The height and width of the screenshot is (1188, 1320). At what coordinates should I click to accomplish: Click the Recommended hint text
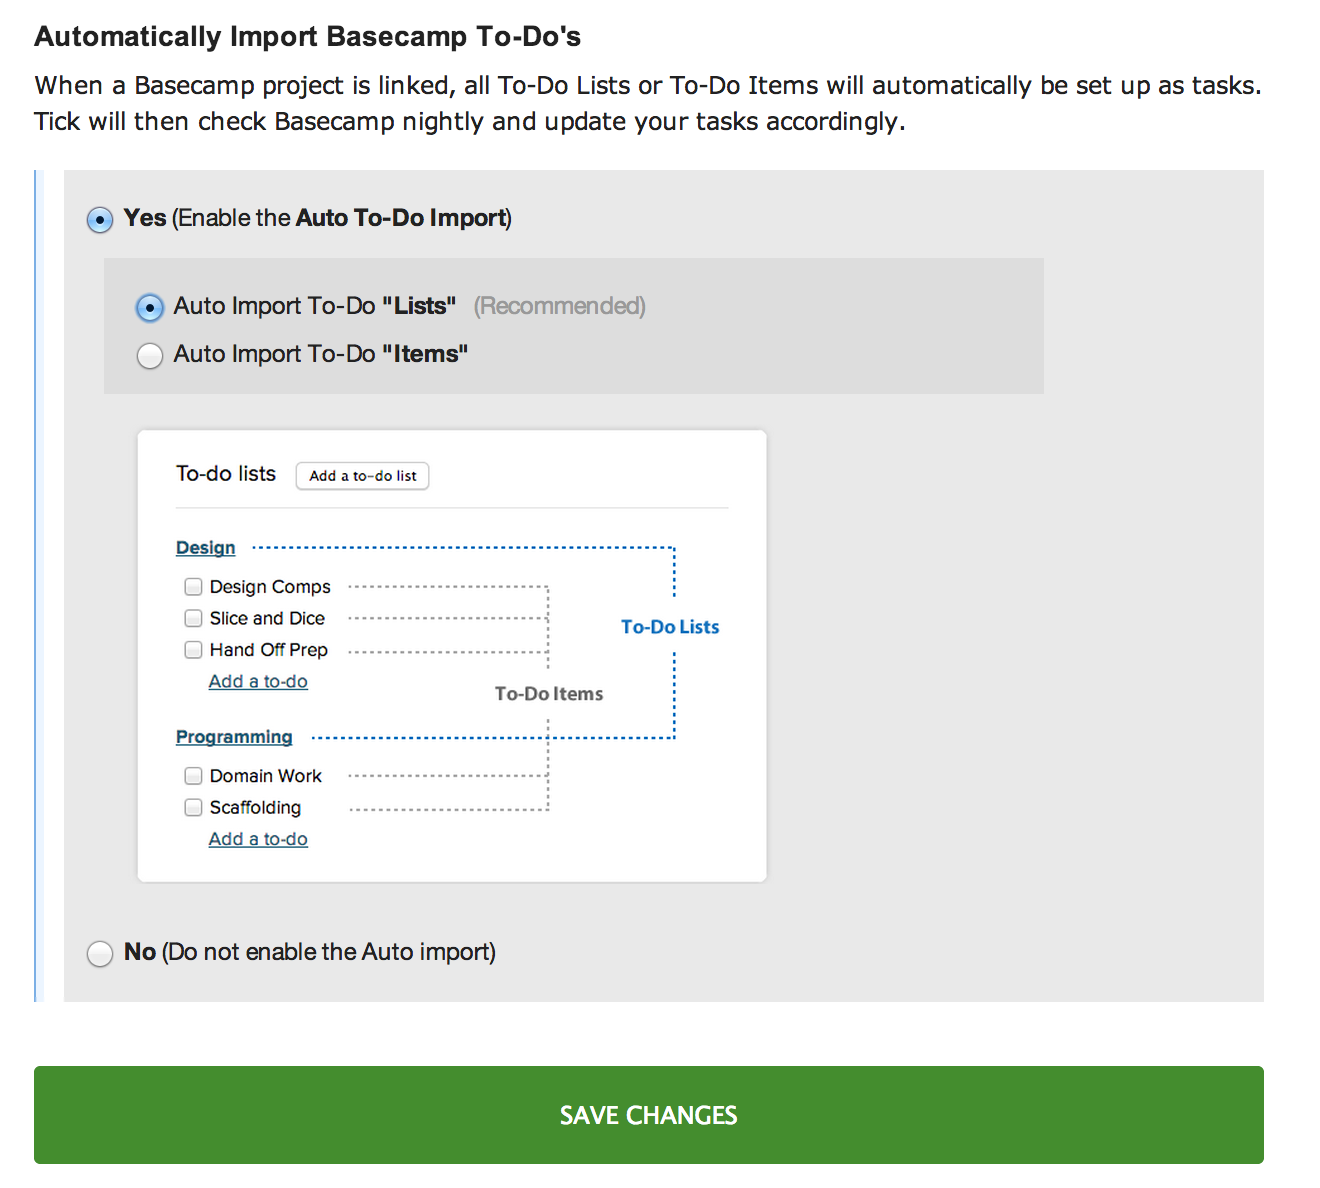559,306
